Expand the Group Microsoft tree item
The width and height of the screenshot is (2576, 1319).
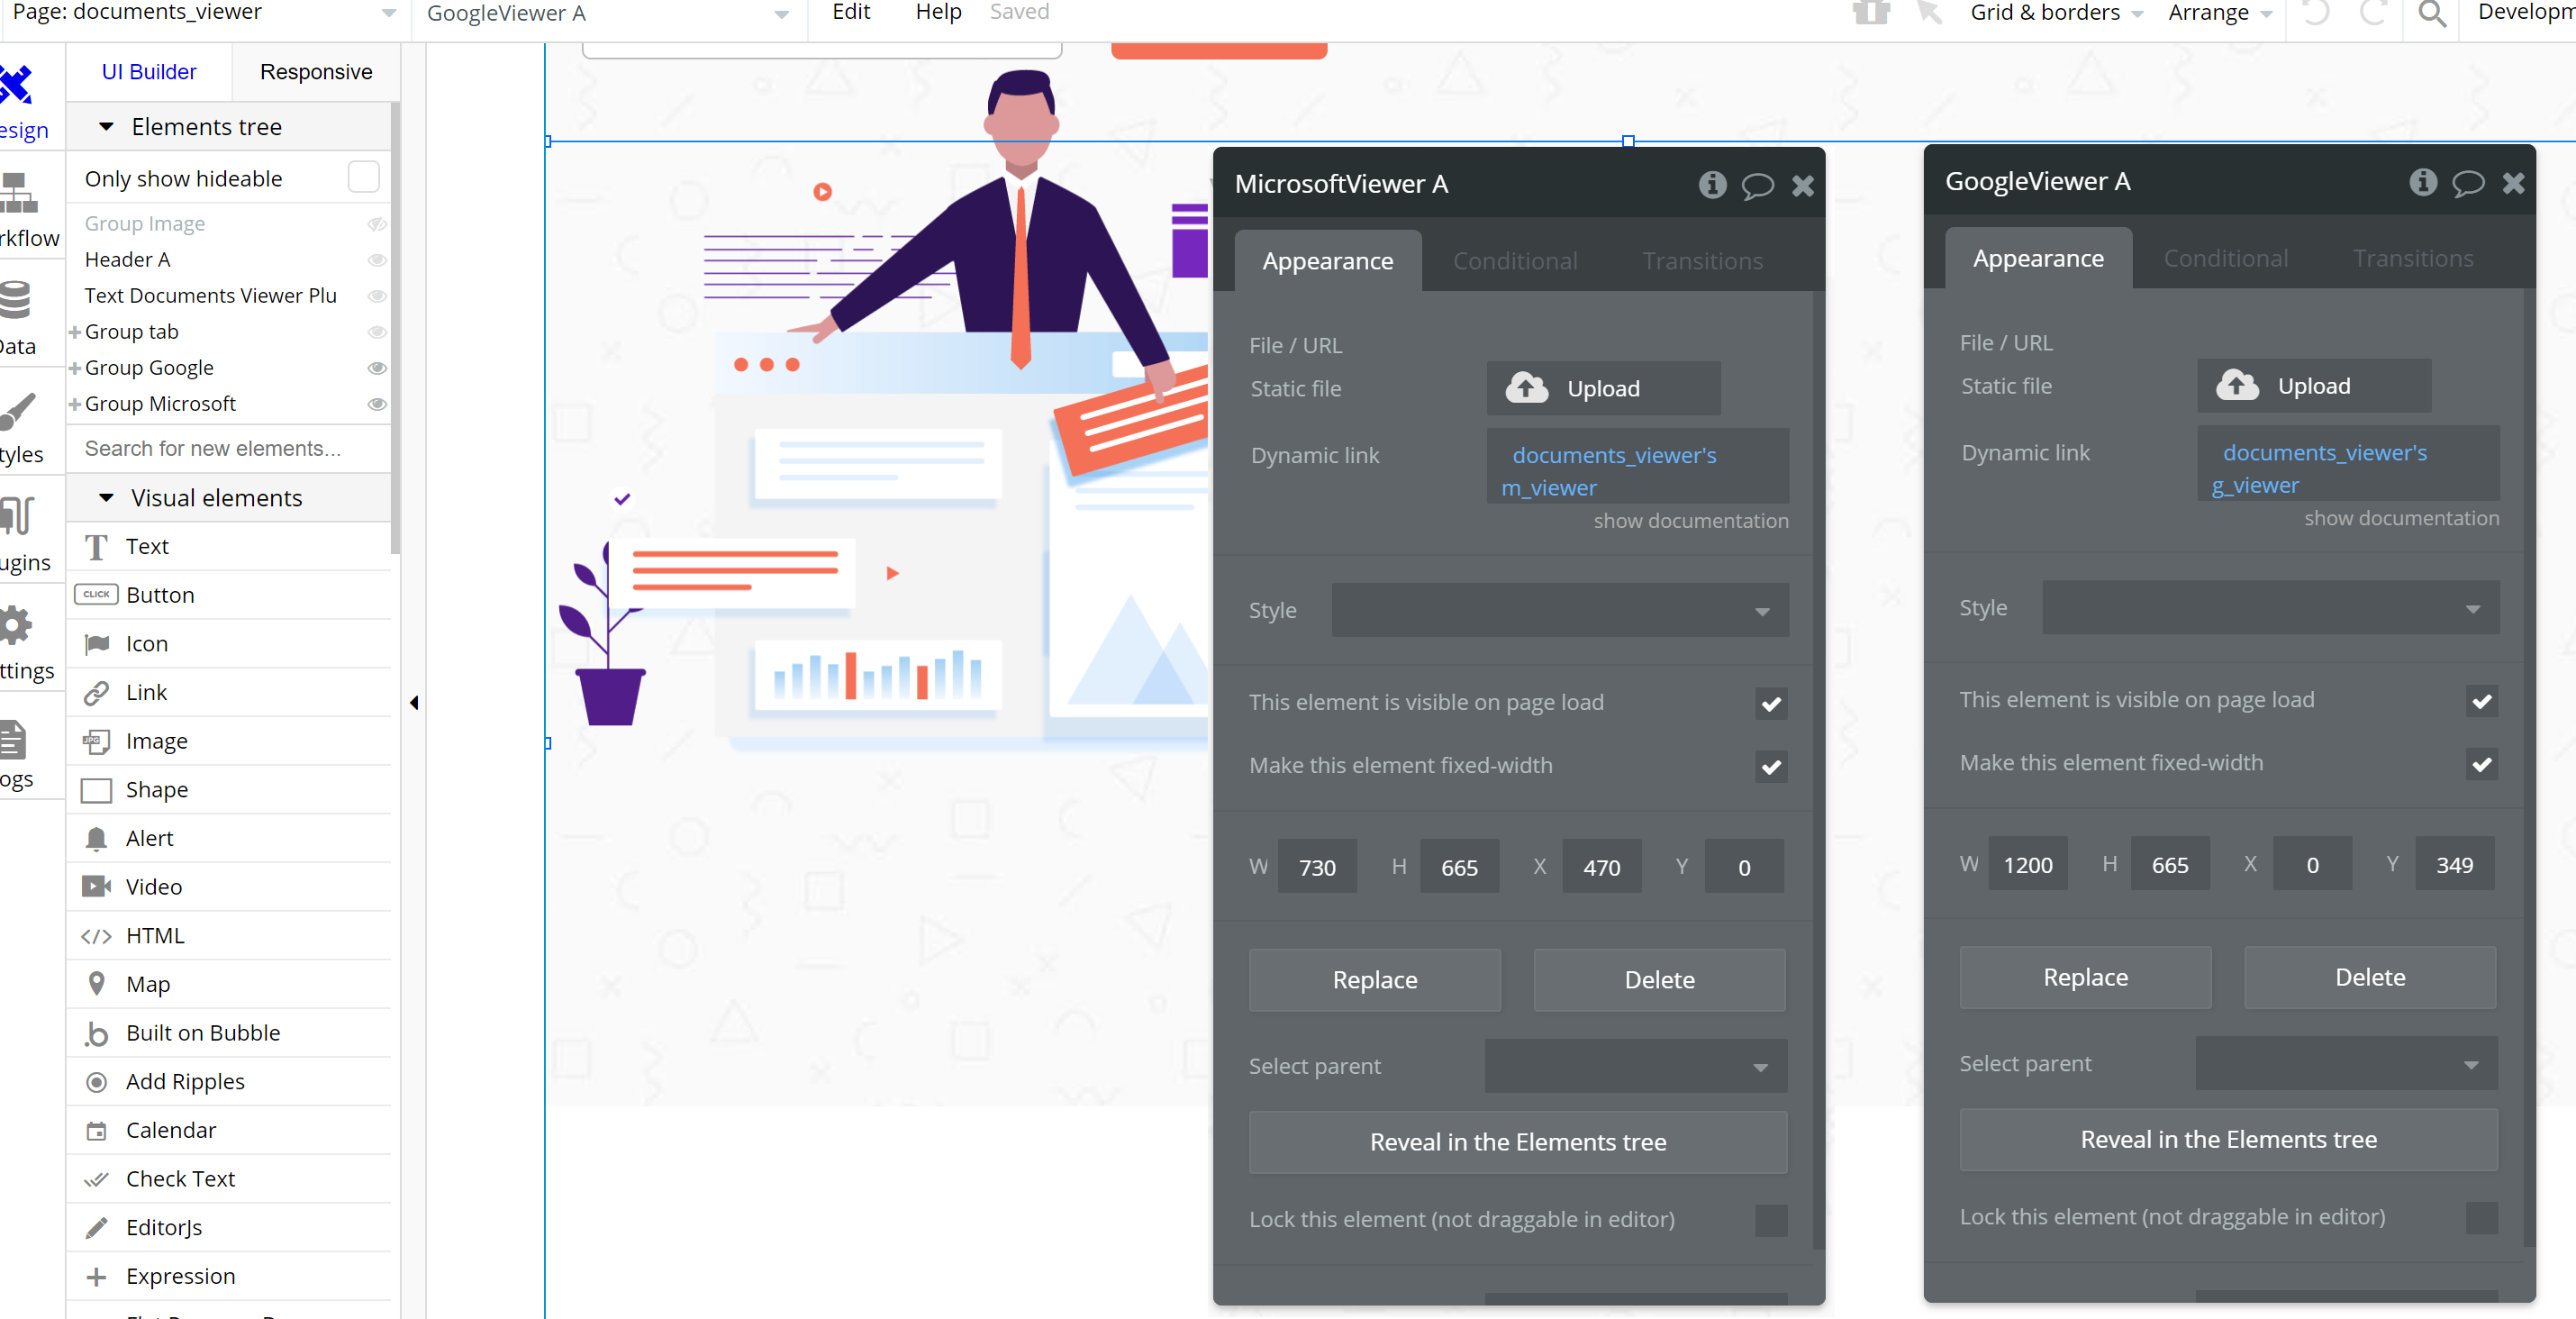pyautogui.click(x=75, y=404)
